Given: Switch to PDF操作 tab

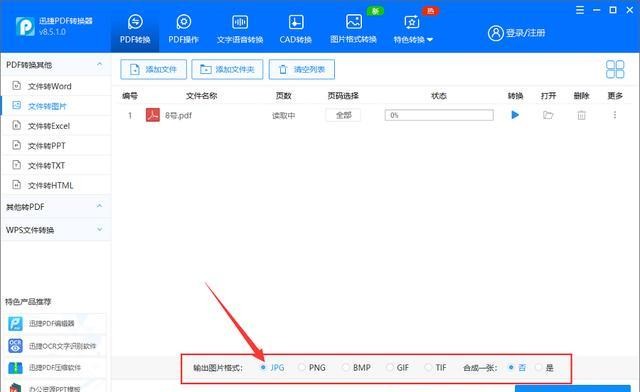Looking at the screenshot, I should 184,29.
